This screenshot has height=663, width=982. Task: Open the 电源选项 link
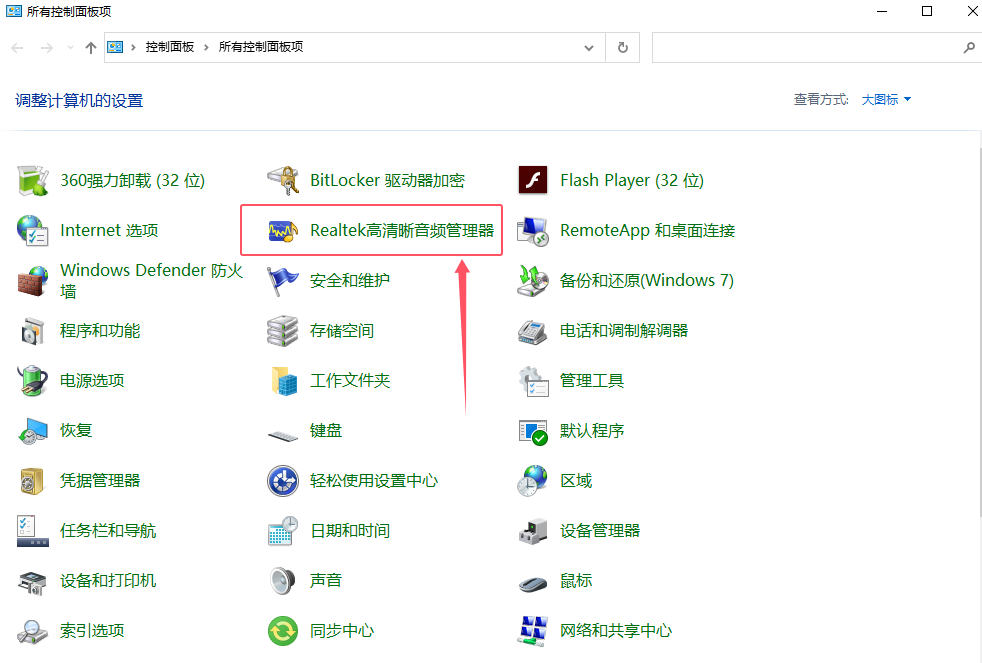92,381
